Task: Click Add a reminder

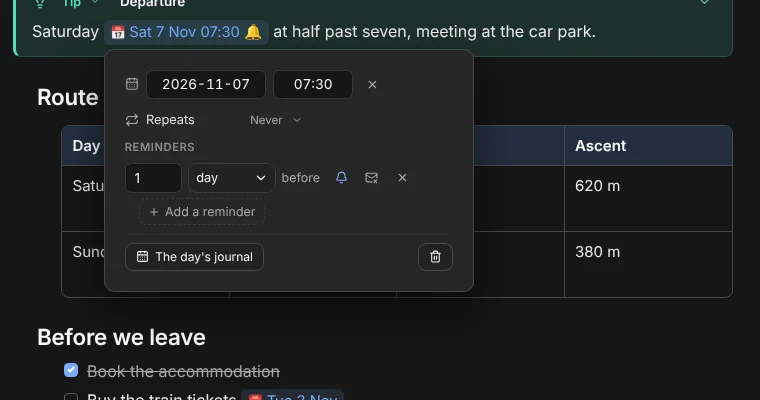Action: click(202, 212)
